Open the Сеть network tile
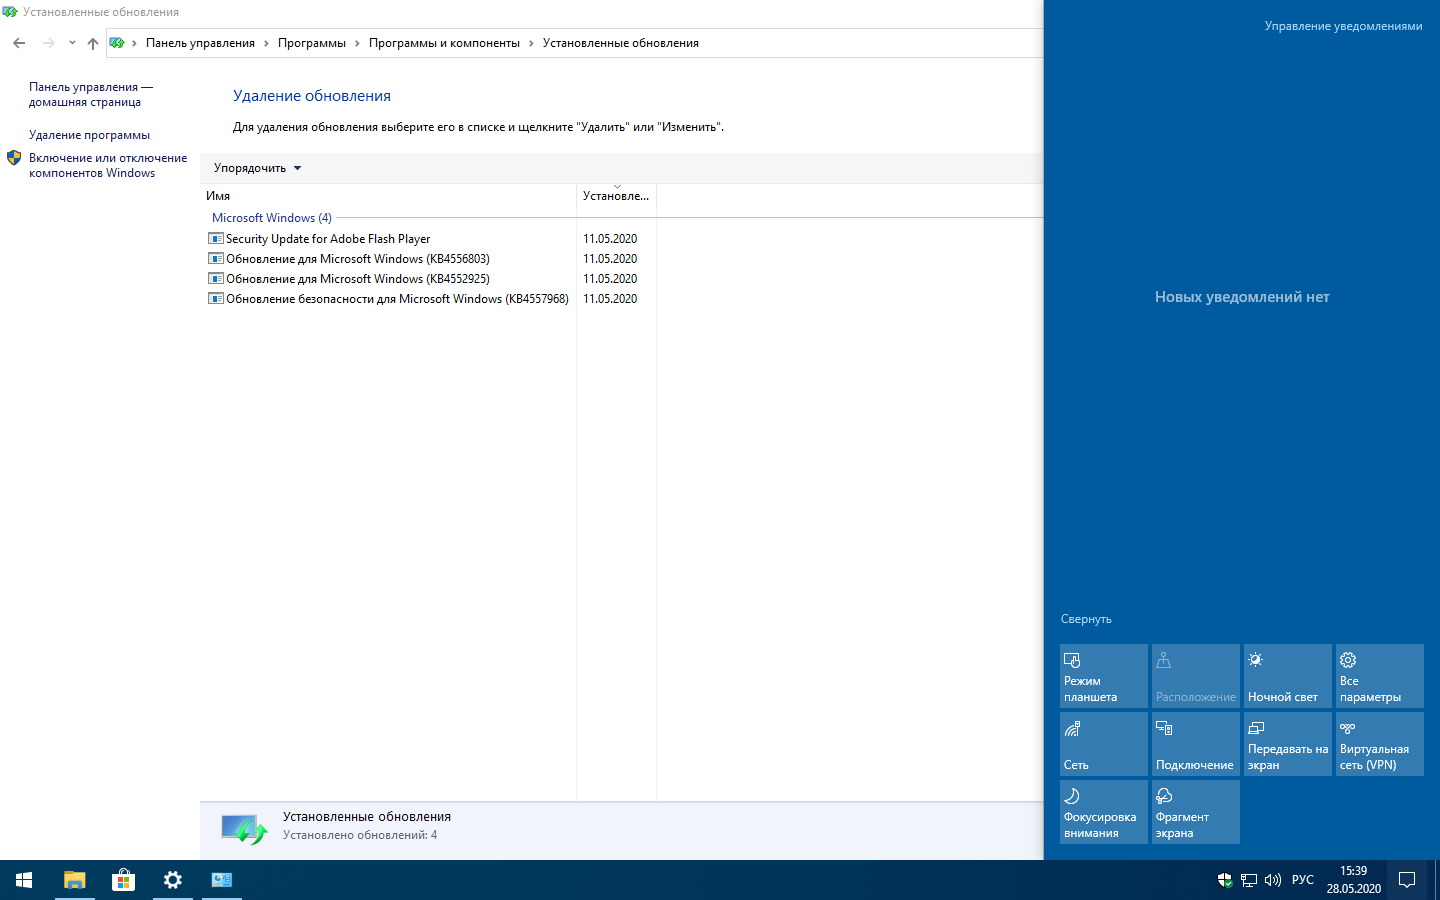 (x=1104, y=744)
